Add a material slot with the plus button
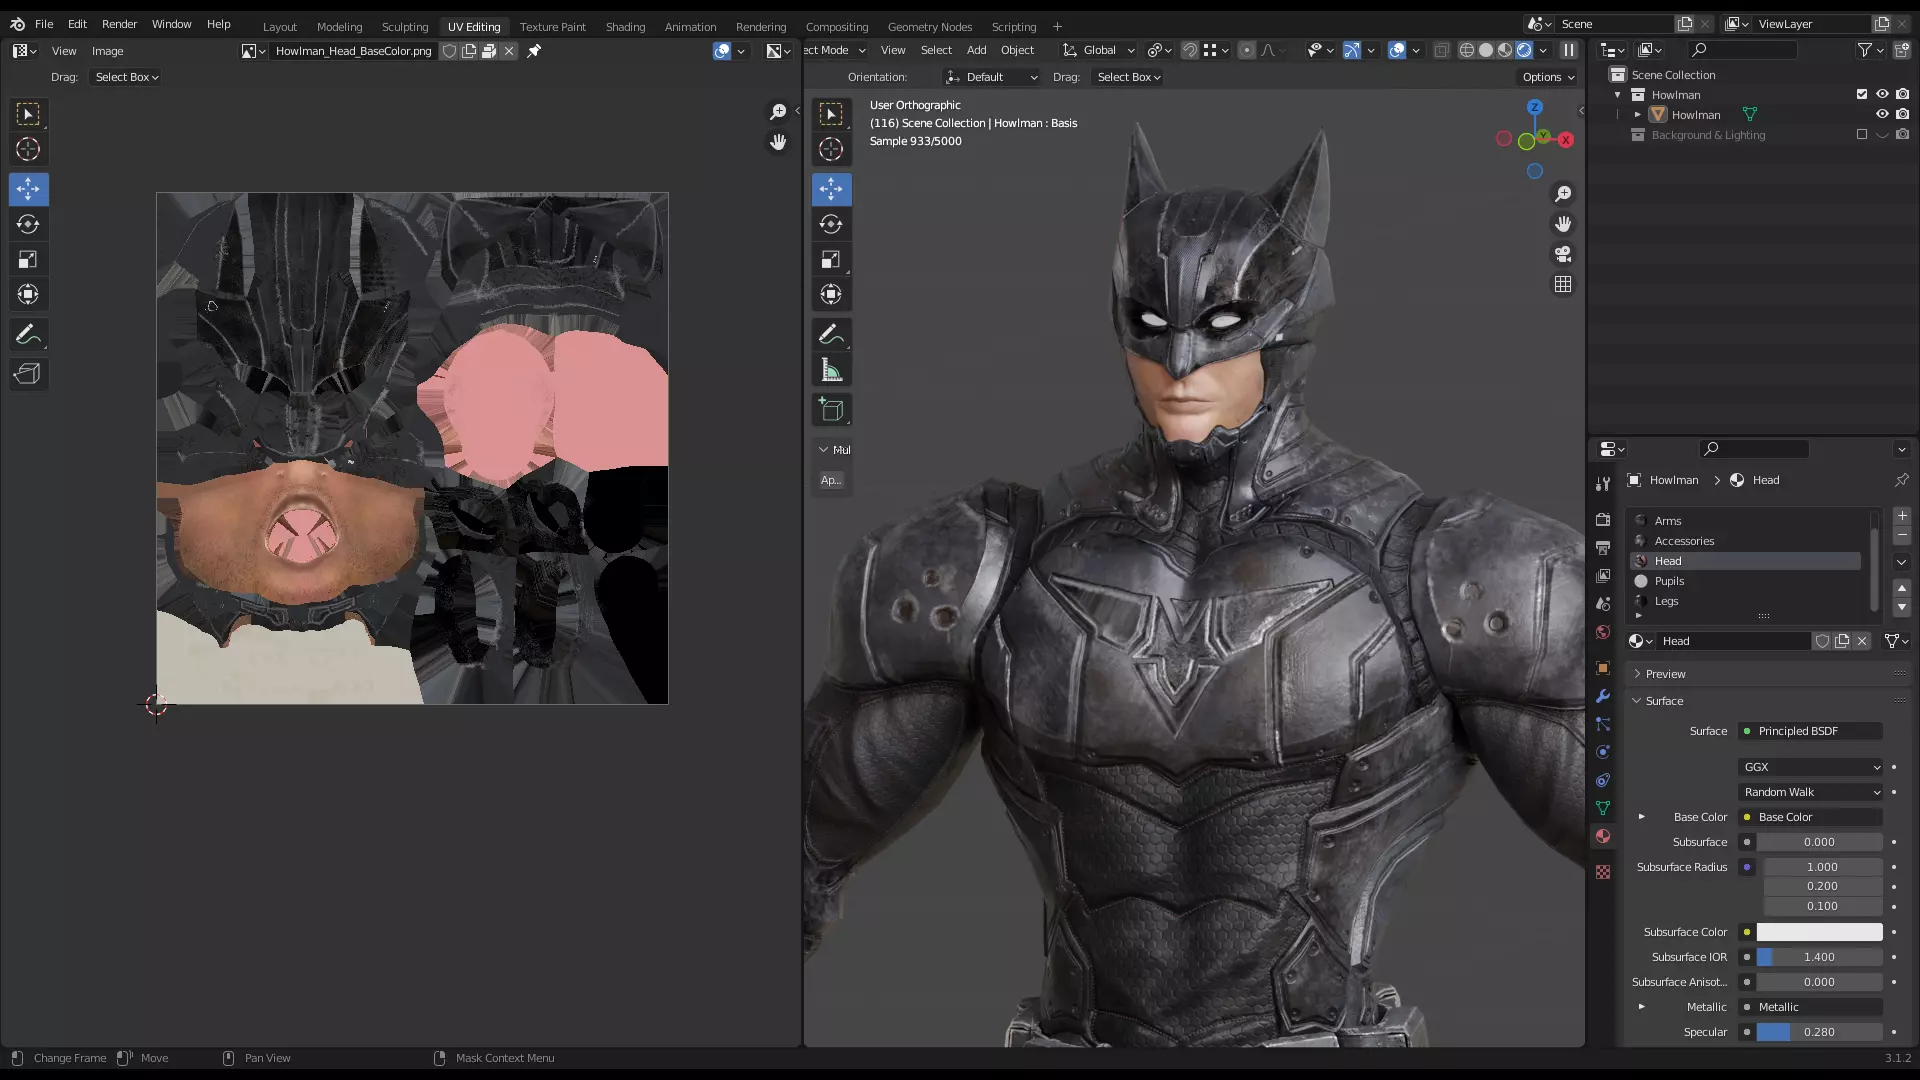Viewport: 1920px width, 1080px height. pos(1902,516)
